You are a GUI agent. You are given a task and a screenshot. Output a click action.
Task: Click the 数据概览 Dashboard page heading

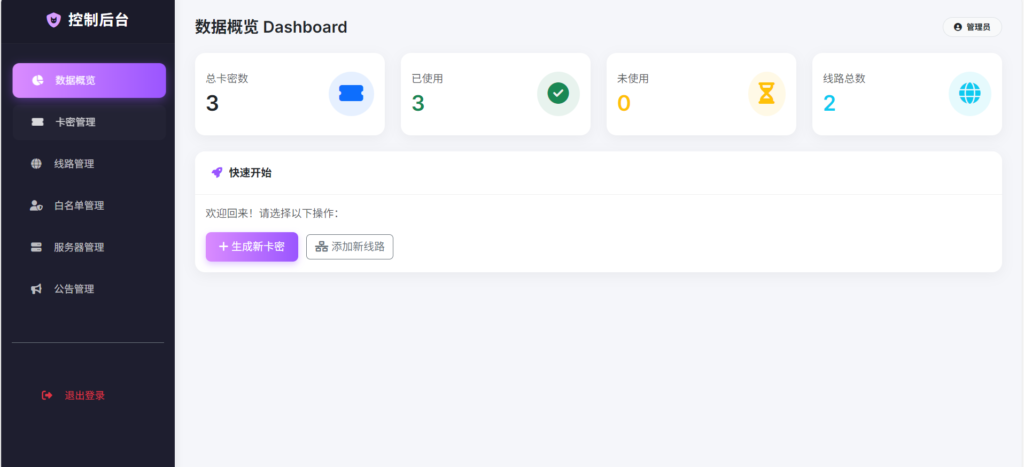tap(271, 27)
